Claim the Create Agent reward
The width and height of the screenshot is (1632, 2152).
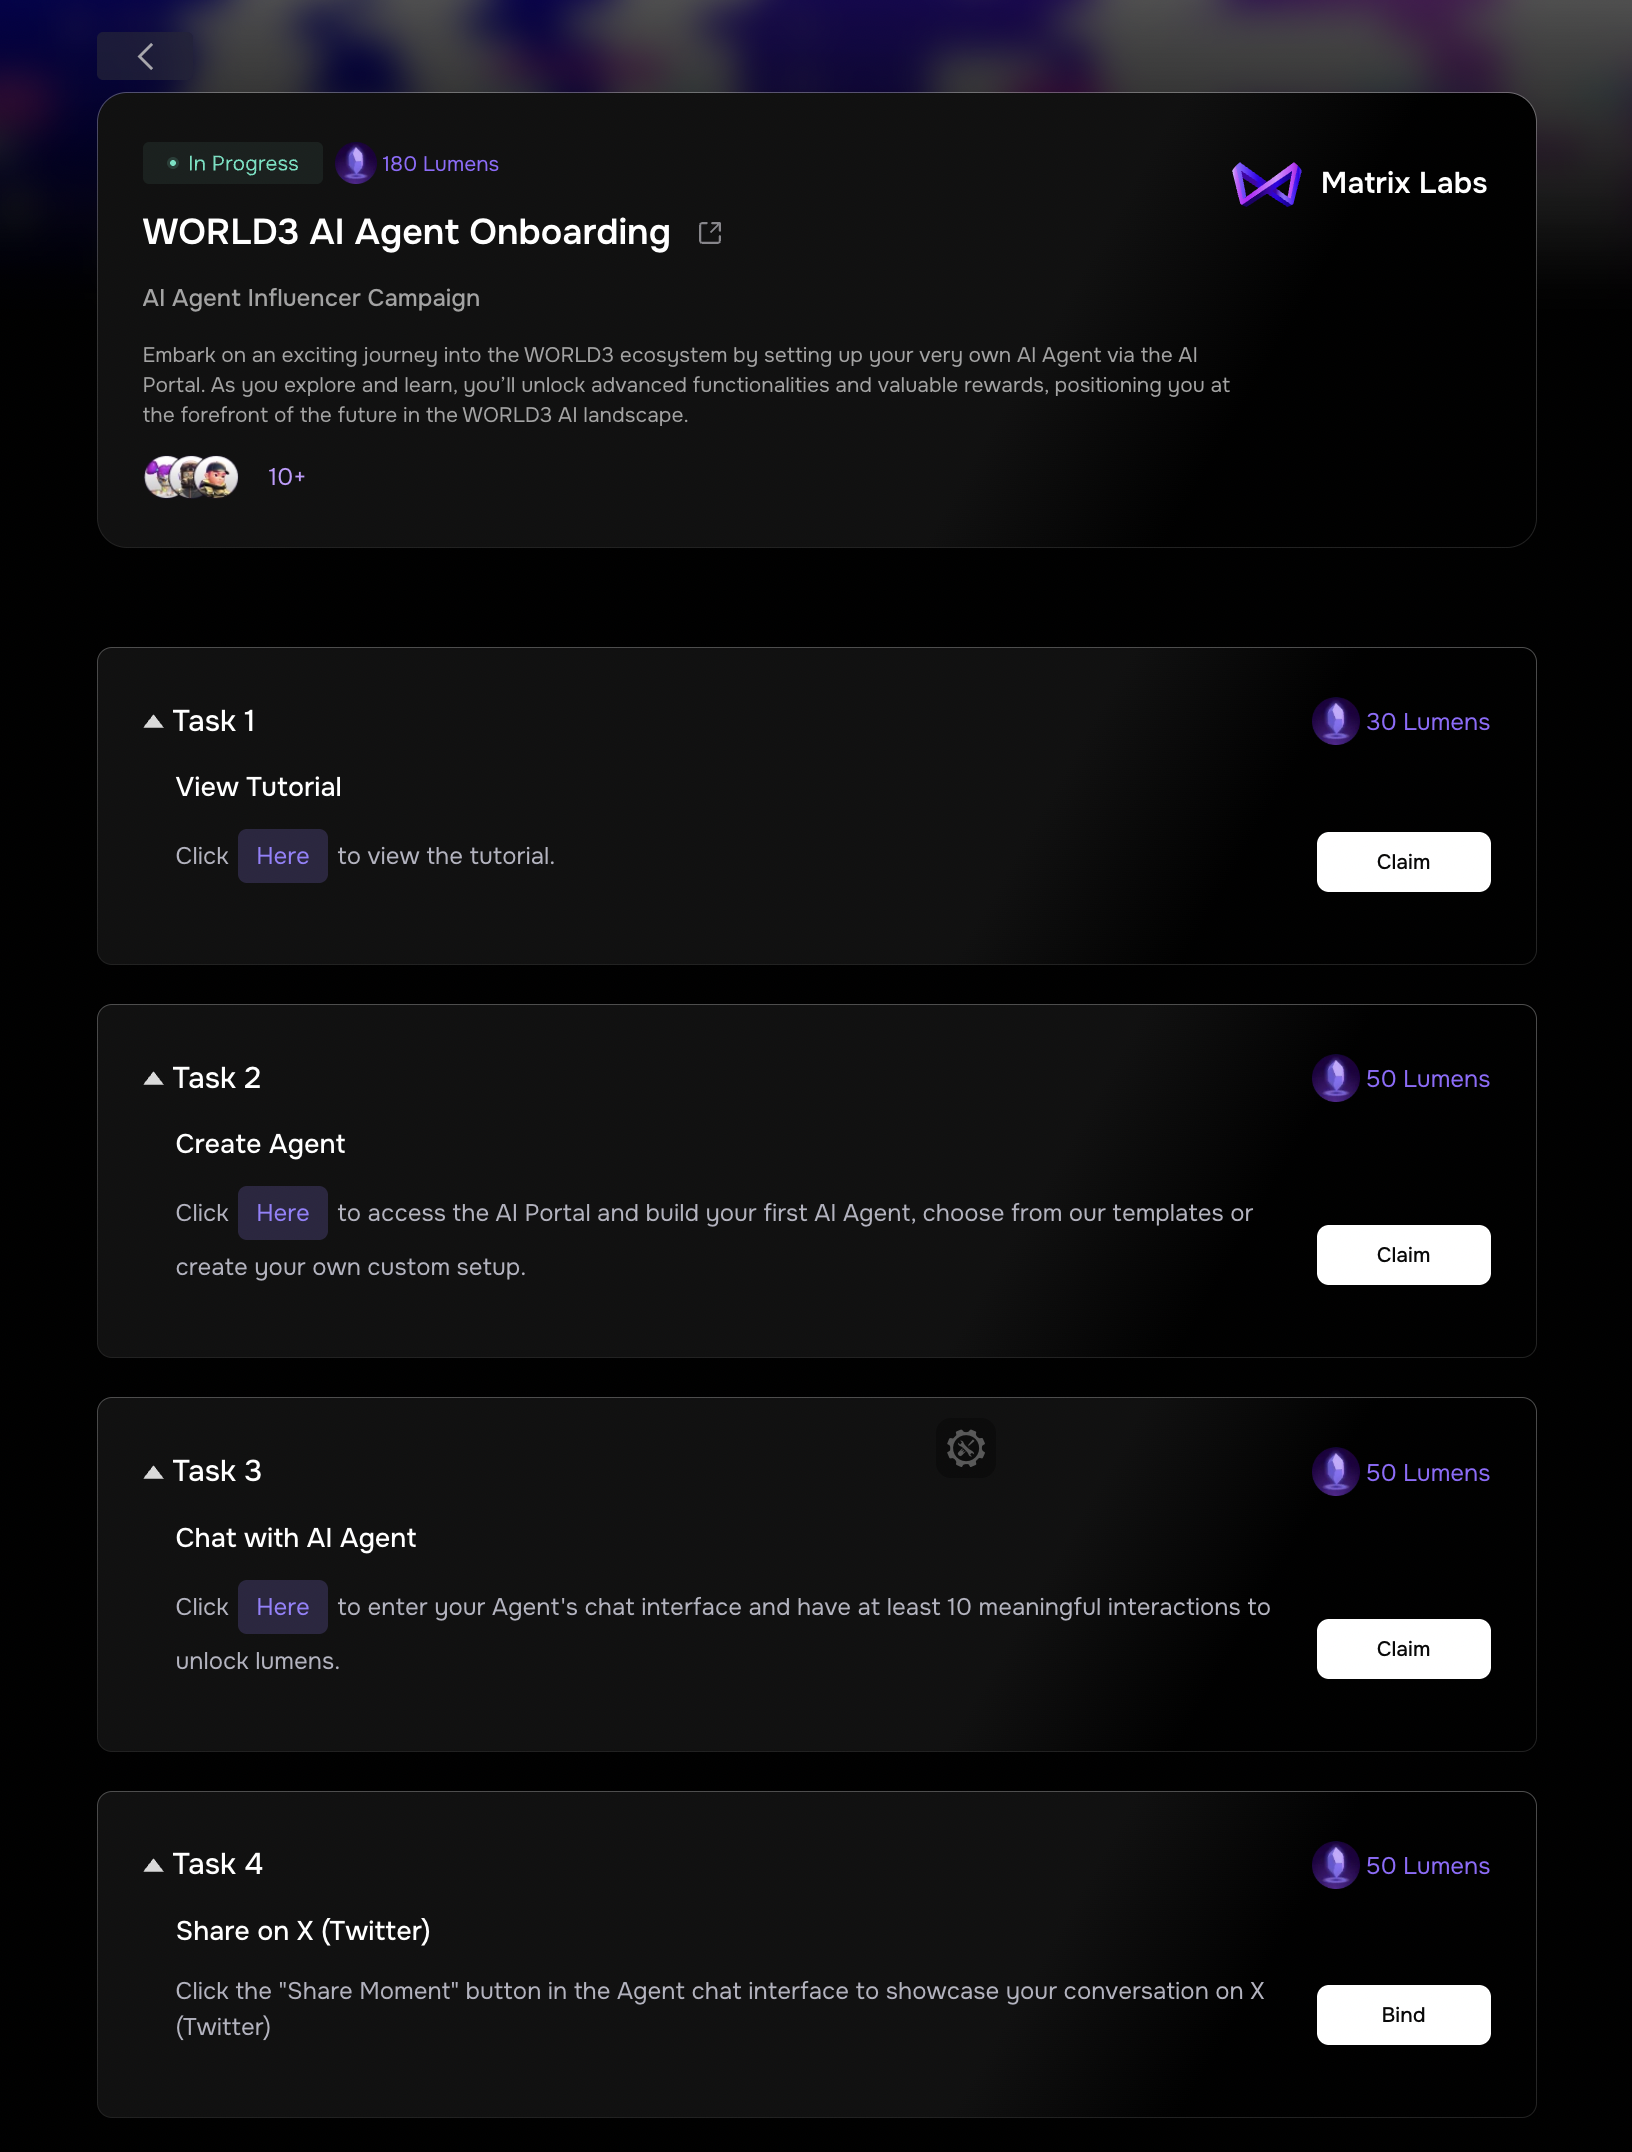1403,1255
